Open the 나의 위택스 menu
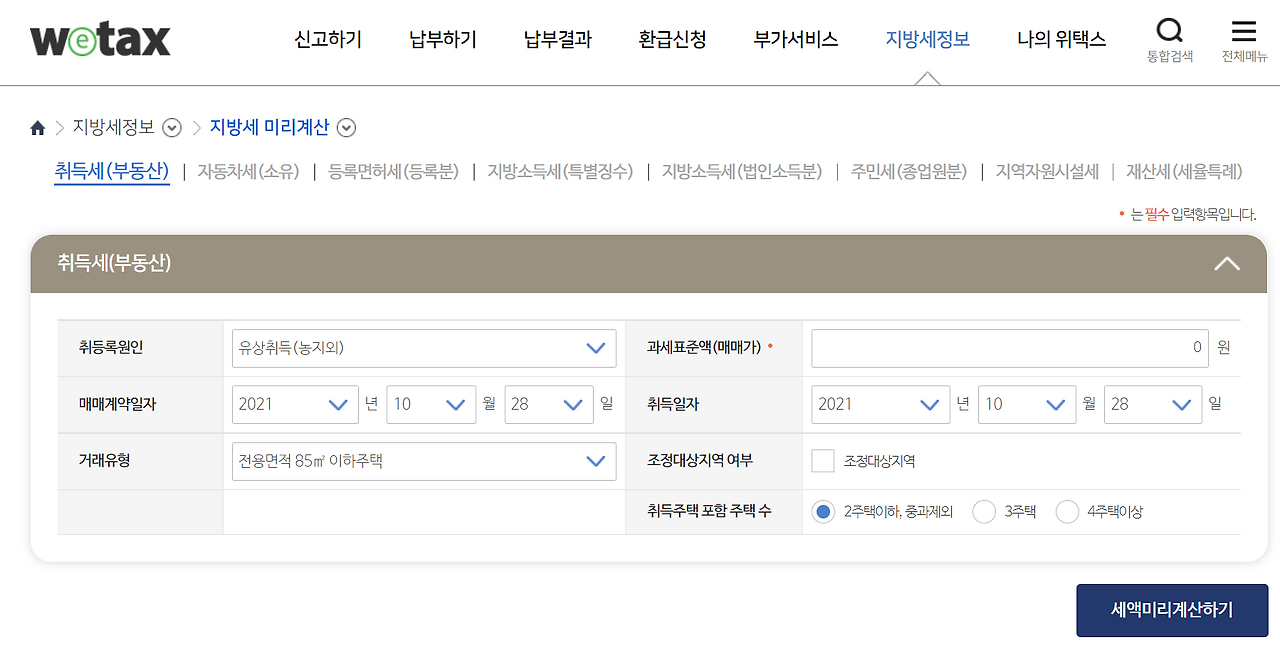Viewport: 1280px width, 660px height. click(x=1062, y=40)
